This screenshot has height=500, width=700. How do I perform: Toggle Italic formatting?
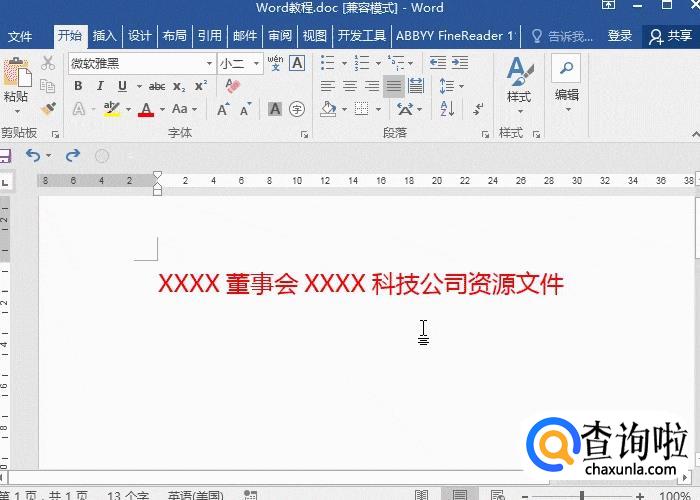(x=100, y=86)
